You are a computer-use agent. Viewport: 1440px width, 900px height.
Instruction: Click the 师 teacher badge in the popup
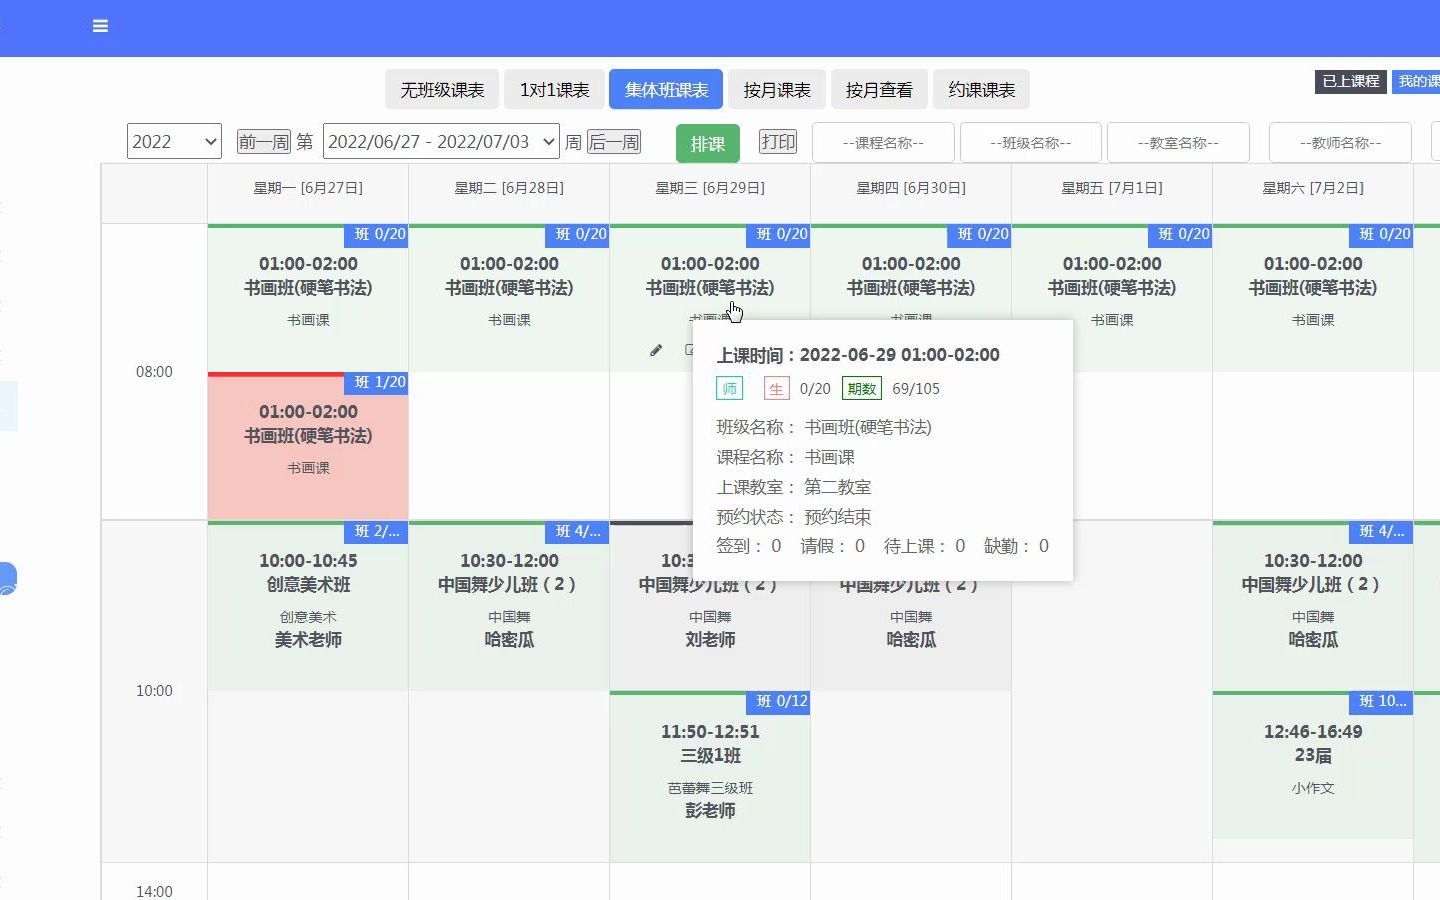click(x=729, y=389)
